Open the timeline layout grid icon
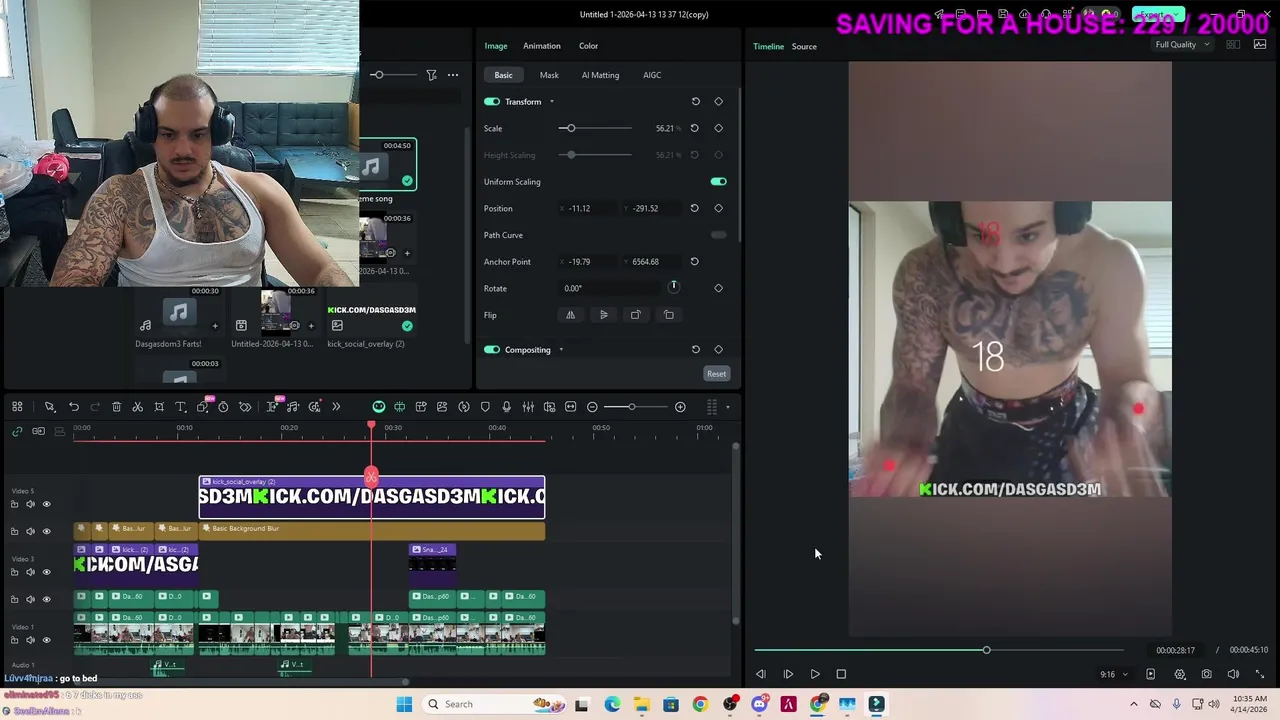Image resolution: width=1280 pixels, height=720 pixels. pyautogui.click(x=17, y=407)
